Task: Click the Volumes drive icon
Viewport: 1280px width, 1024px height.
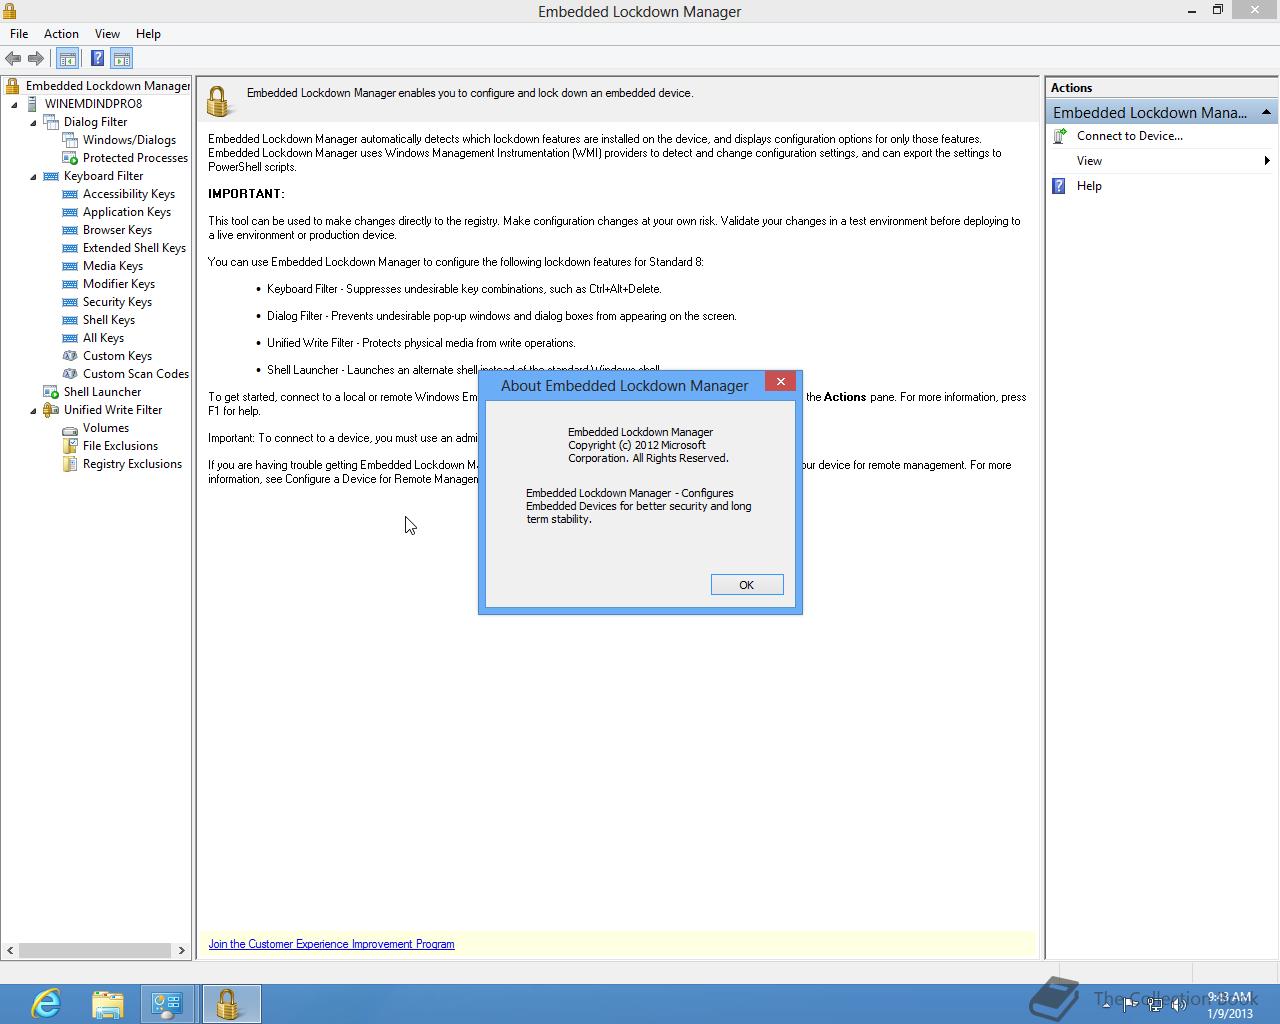Action: (x=70, y=428)
